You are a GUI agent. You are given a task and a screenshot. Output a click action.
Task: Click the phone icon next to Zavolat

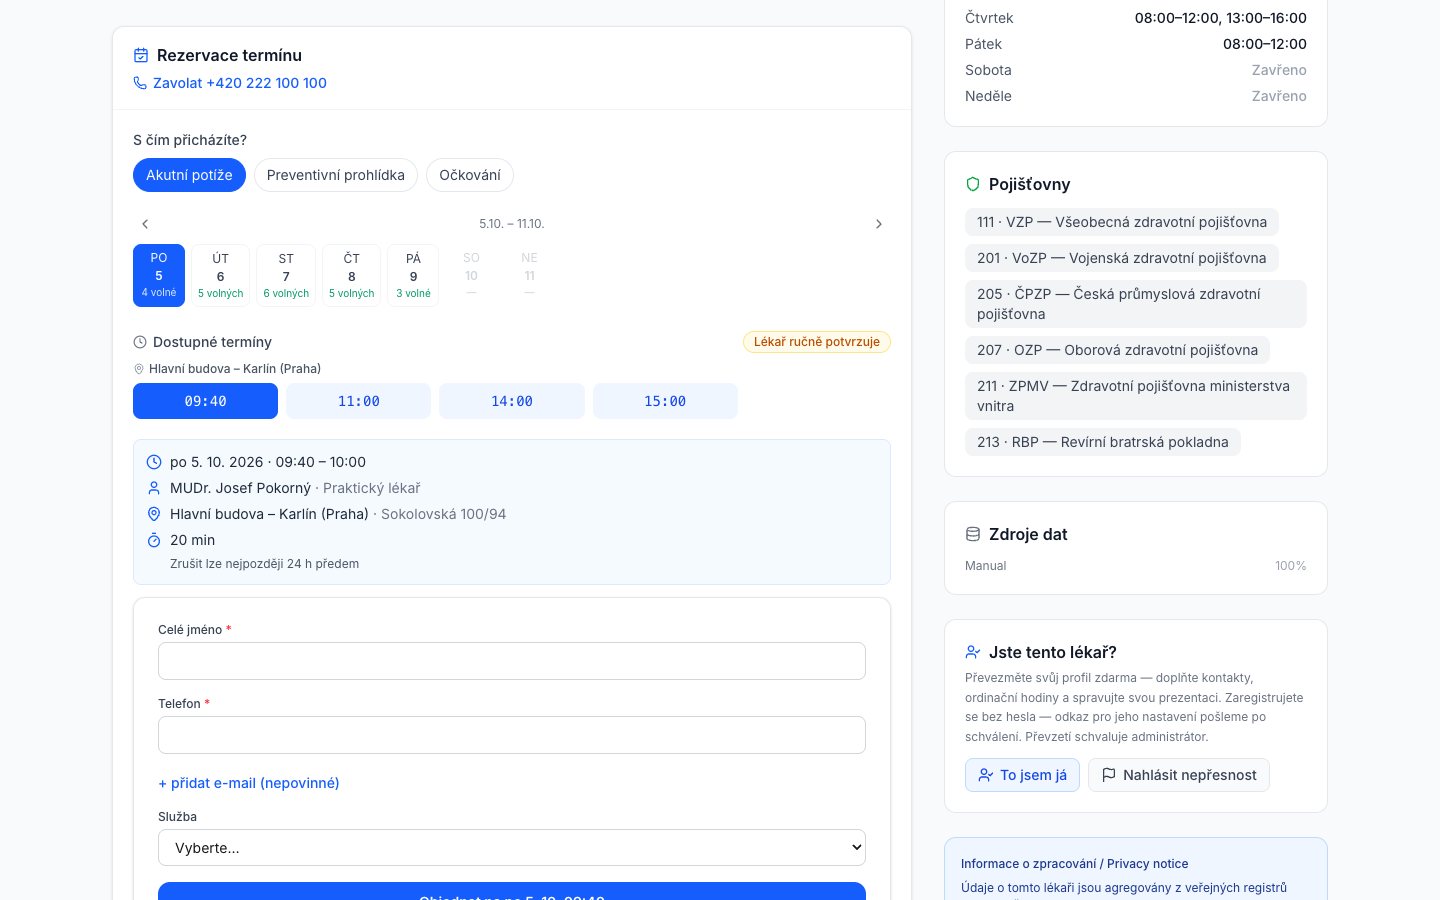[x=140, y=83]
